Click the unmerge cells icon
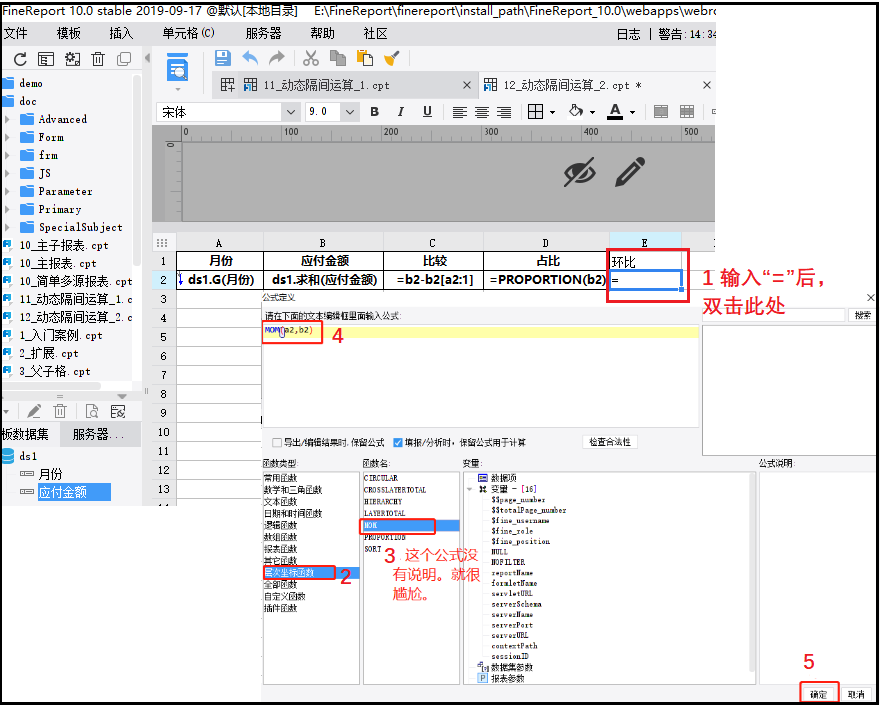Image resolution: width=884 pixels, height=708 pixels. (687, 112)
